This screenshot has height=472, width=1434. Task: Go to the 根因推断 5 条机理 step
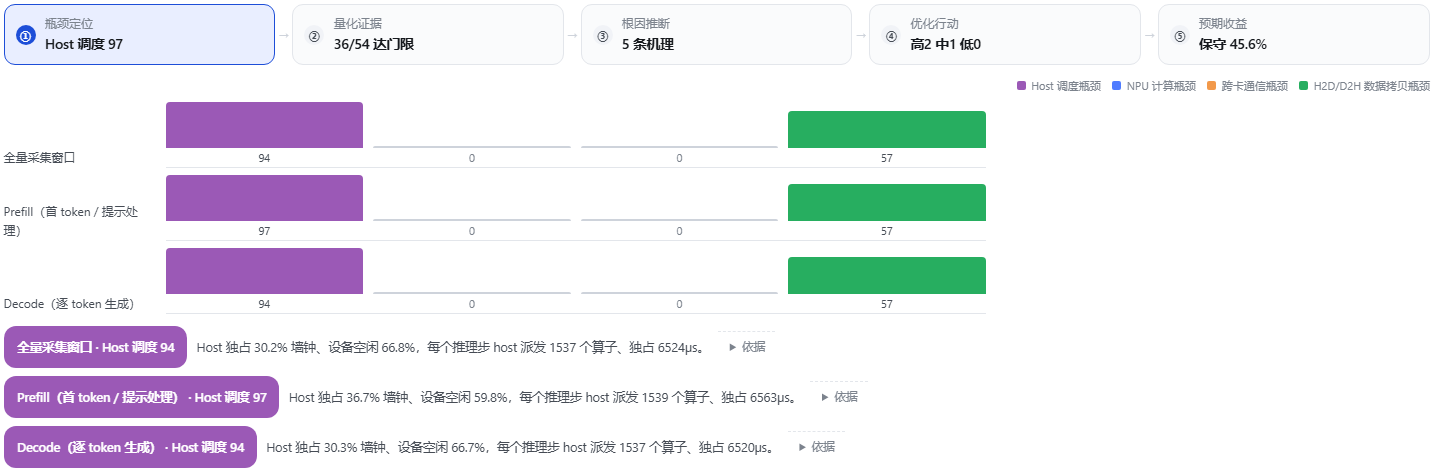point(716,34)
